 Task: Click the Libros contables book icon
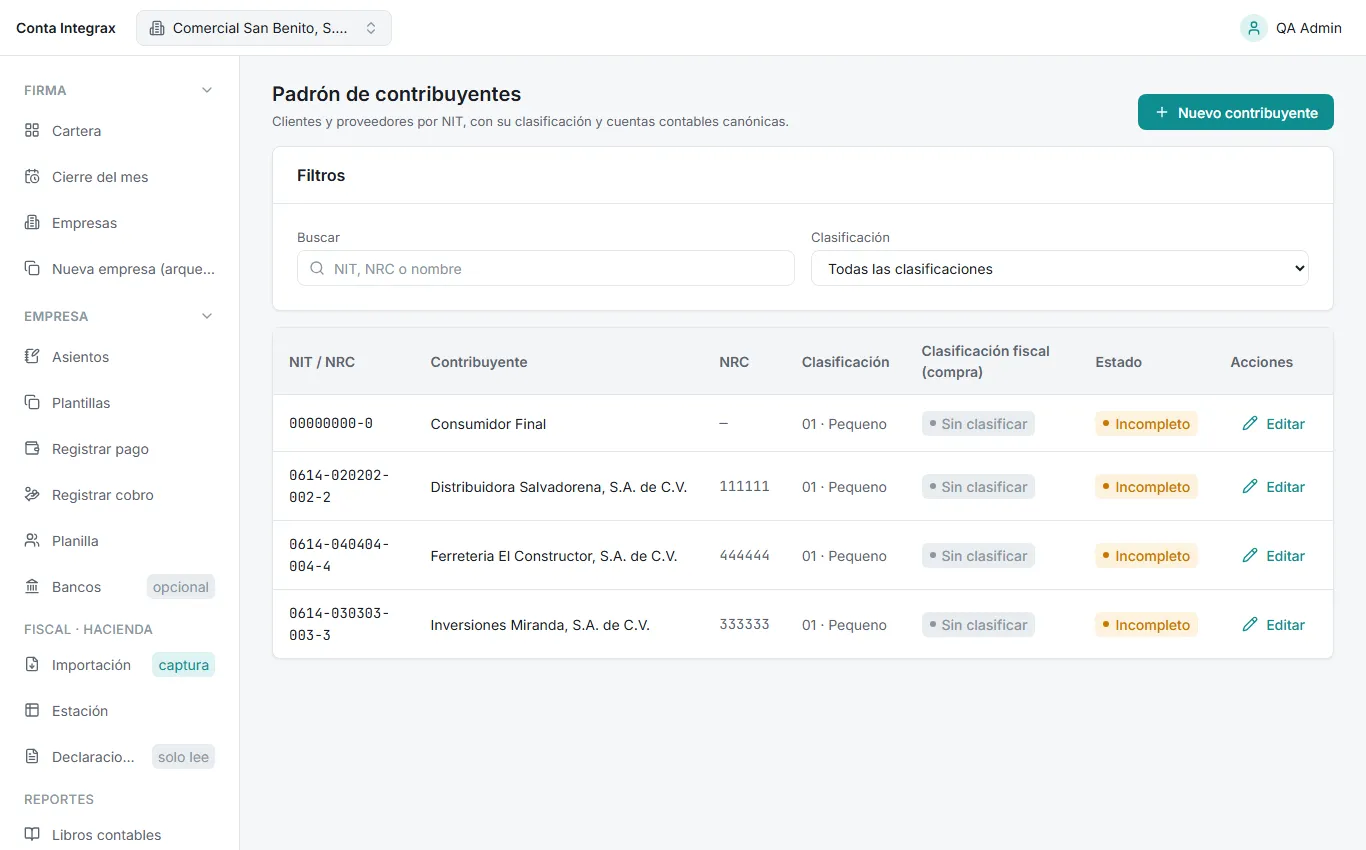pos(32,835)
